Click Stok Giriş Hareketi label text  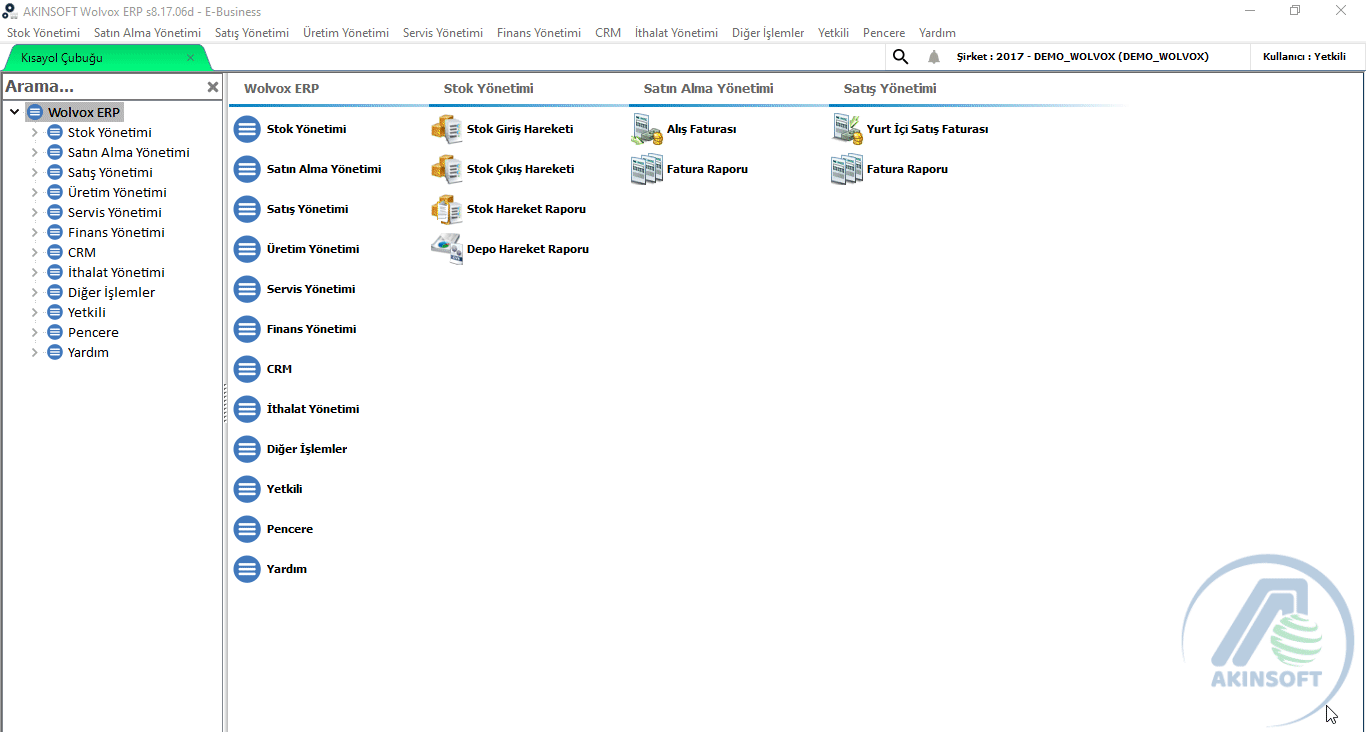[520, 129]
